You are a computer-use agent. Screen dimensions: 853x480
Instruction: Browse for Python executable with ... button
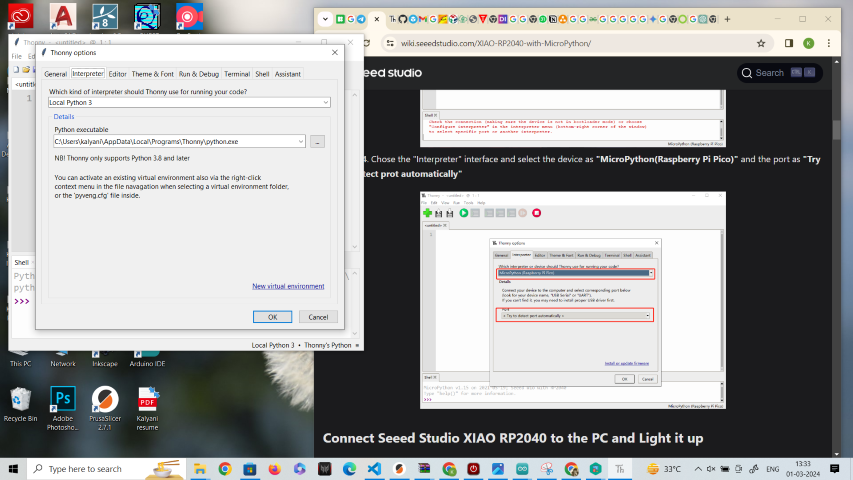(317, 141)
